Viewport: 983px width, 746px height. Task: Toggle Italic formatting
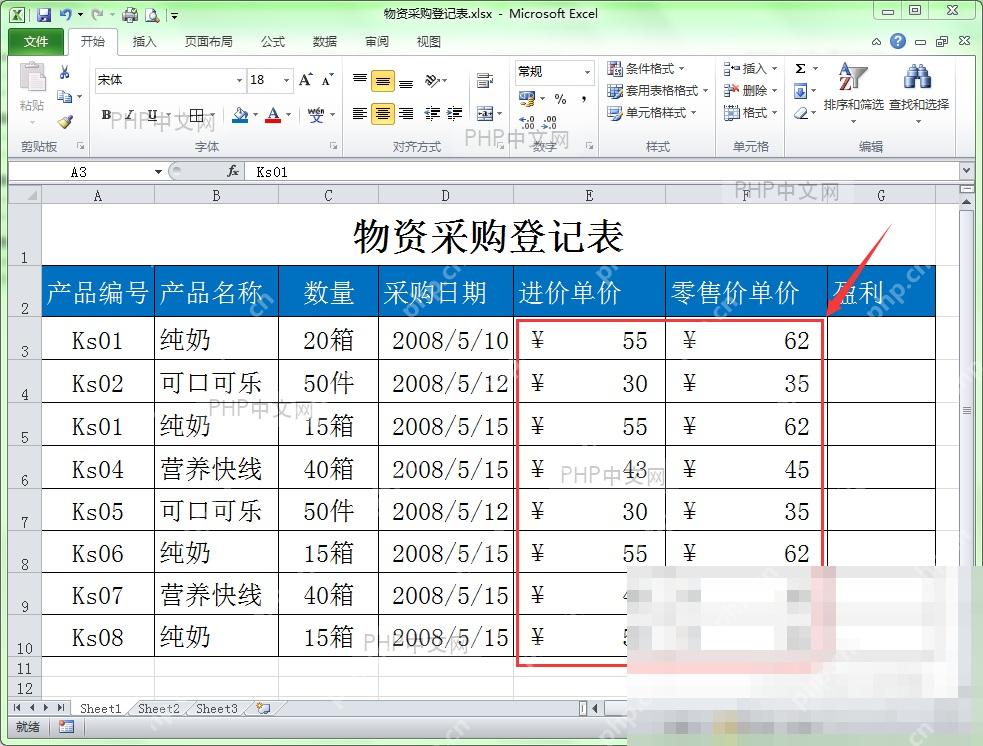(x=129, y=115)
